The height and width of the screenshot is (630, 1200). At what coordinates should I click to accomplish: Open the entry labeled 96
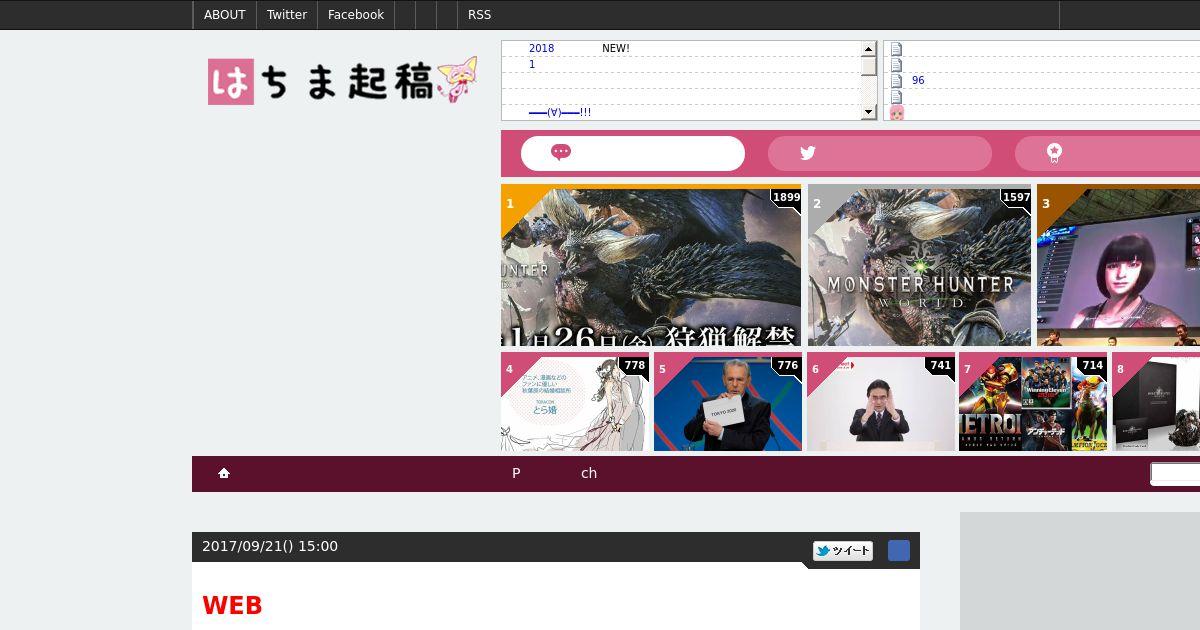918,80
